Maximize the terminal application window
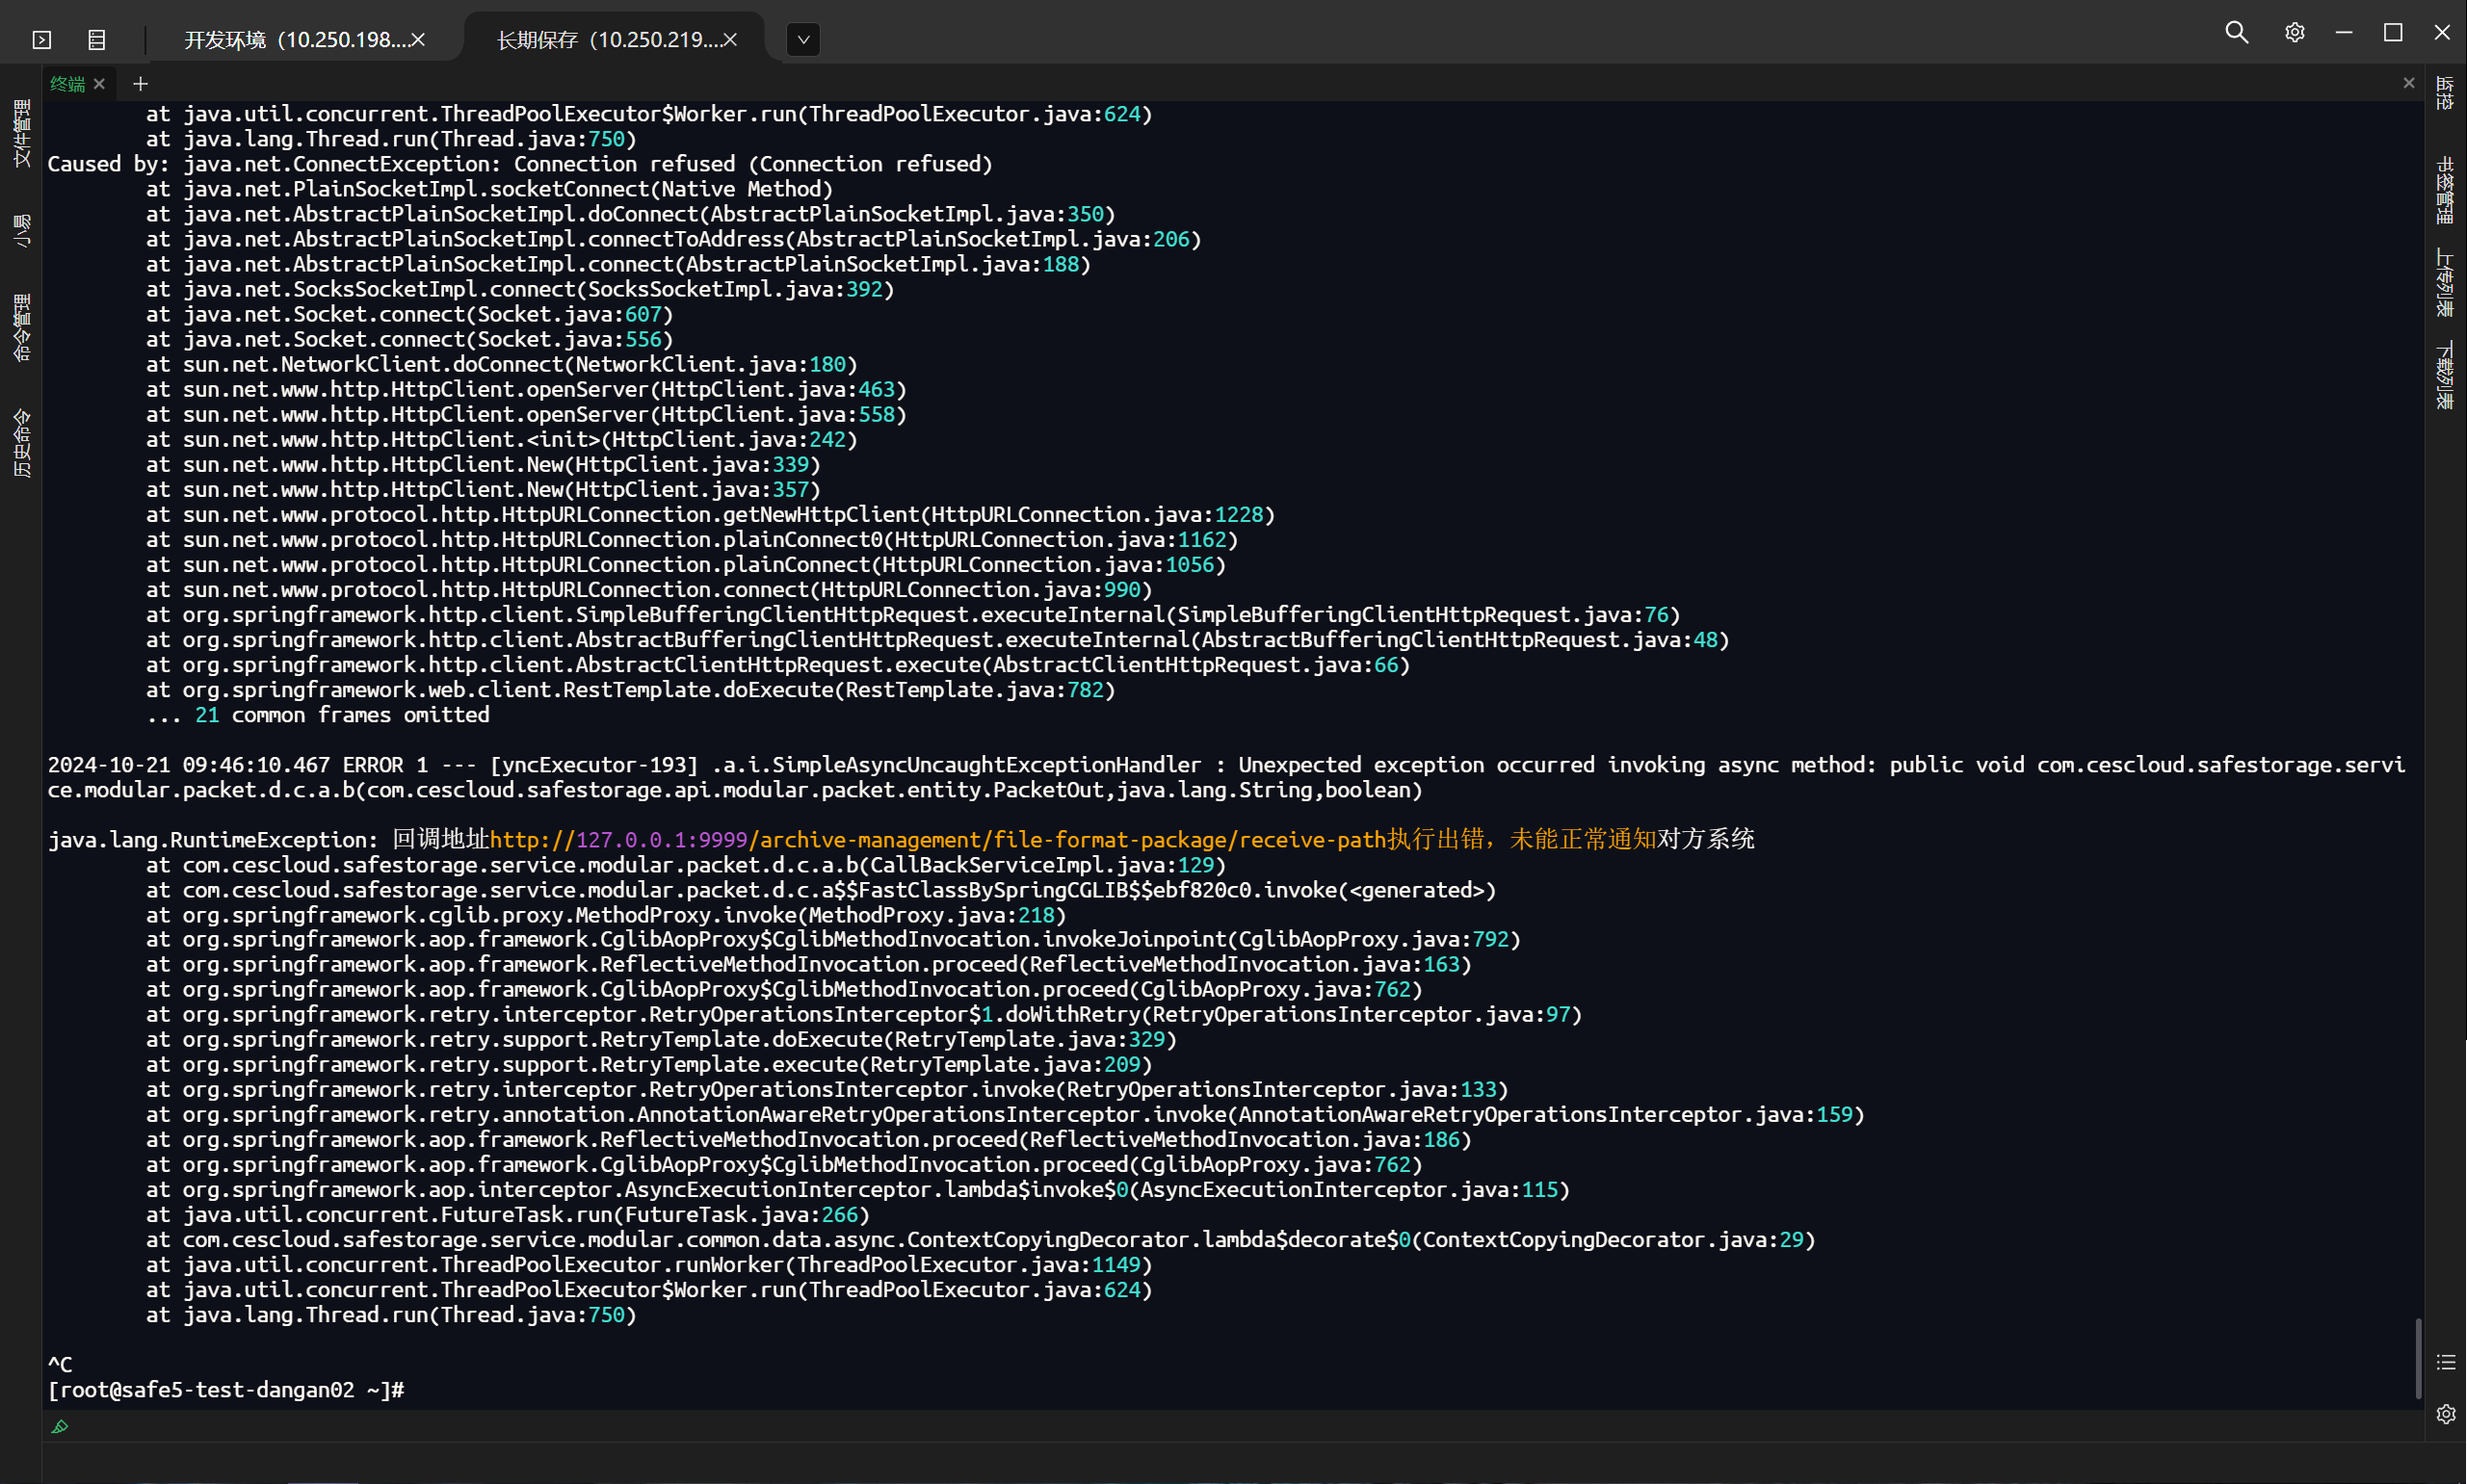Screen dimensions: 2467x1484 2392,32
